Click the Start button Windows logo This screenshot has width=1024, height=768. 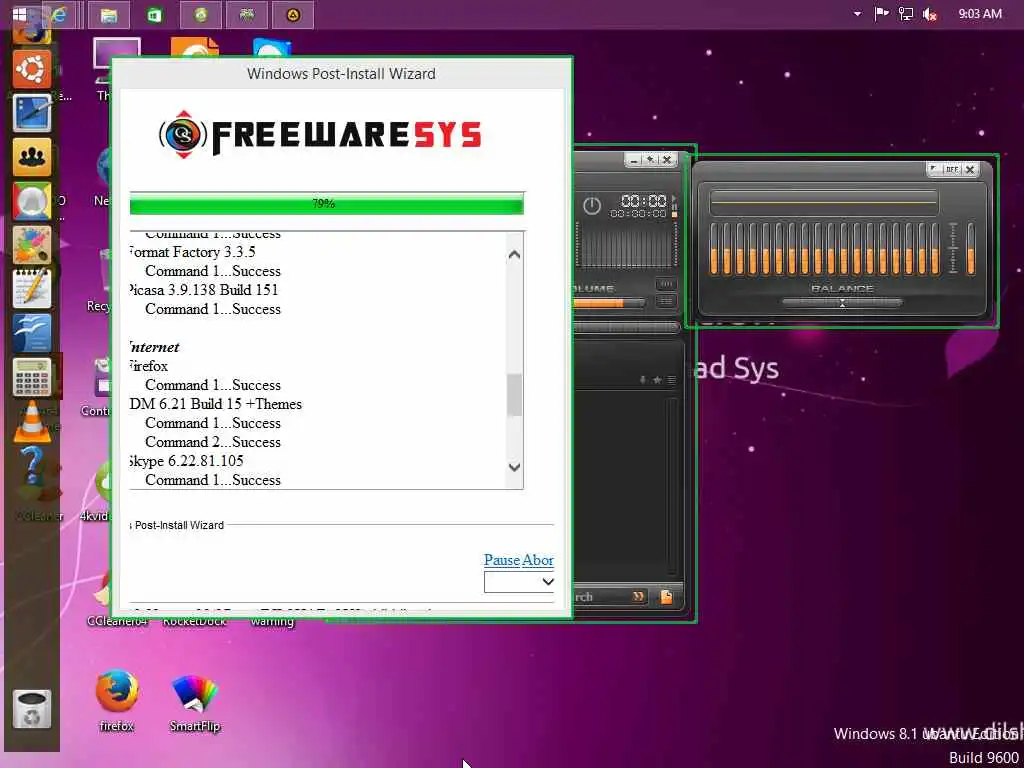tap(20, 14)
